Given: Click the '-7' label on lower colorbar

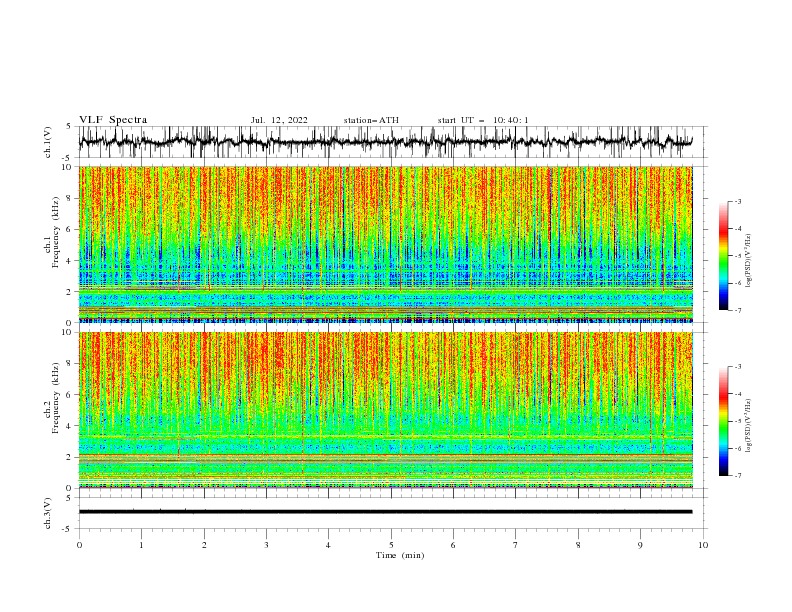Looking at the screenshot, I should point(737,476).
